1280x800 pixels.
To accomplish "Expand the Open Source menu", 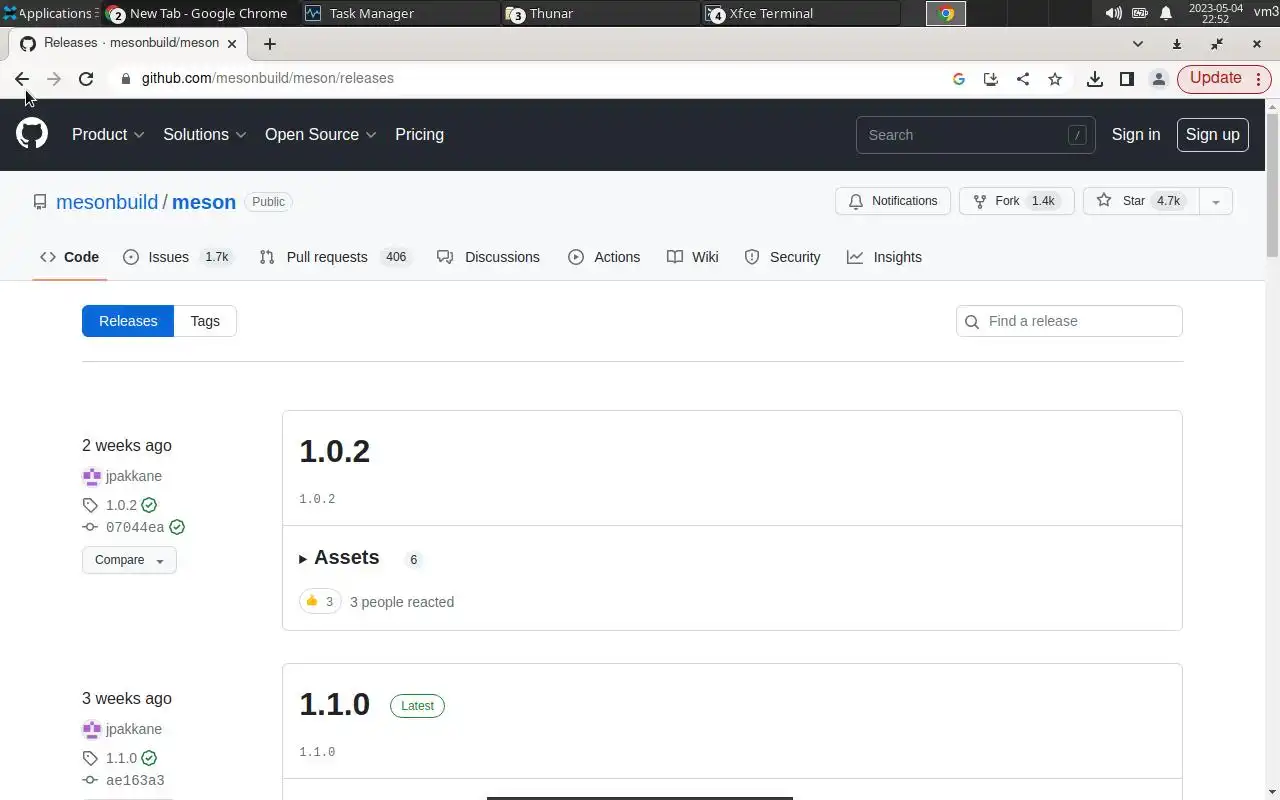I will point(320,134).
